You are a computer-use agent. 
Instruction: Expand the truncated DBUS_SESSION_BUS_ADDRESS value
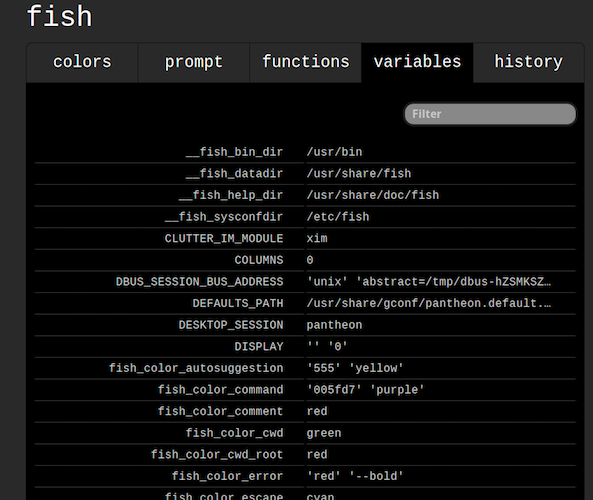429,282
